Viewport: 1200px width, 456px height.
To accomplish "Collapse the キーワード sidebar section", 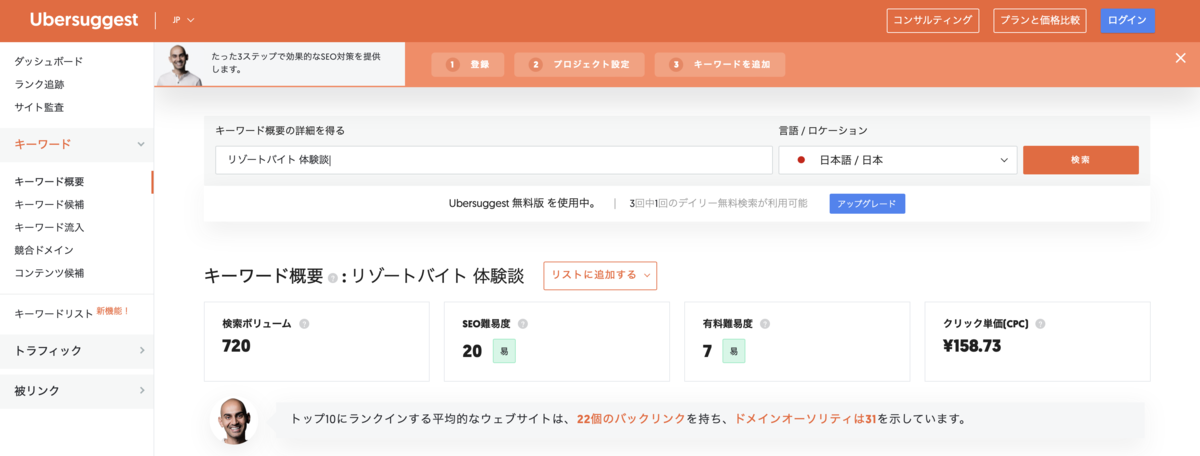I will click(76, 144).
